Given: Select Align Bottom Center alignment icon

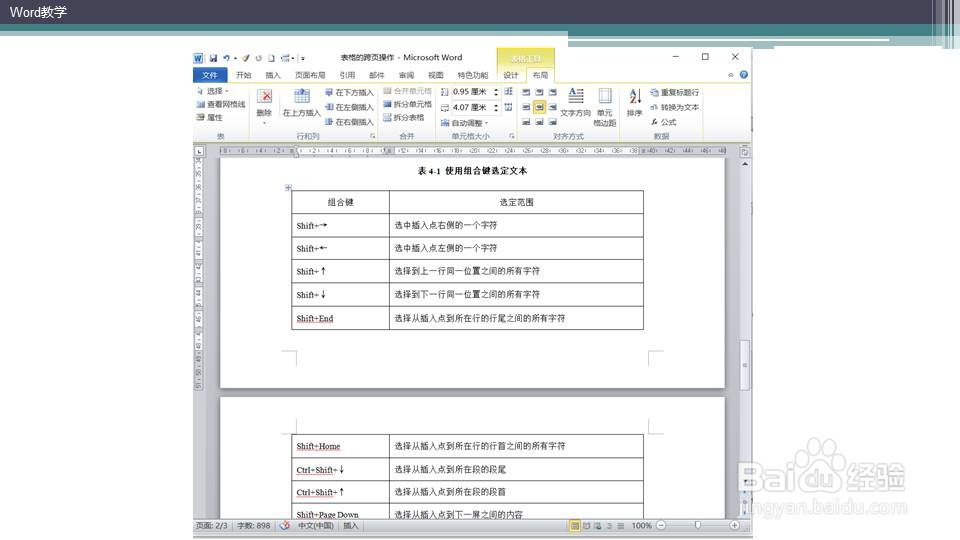Looking at the screenshot, I should pos(539,122).
